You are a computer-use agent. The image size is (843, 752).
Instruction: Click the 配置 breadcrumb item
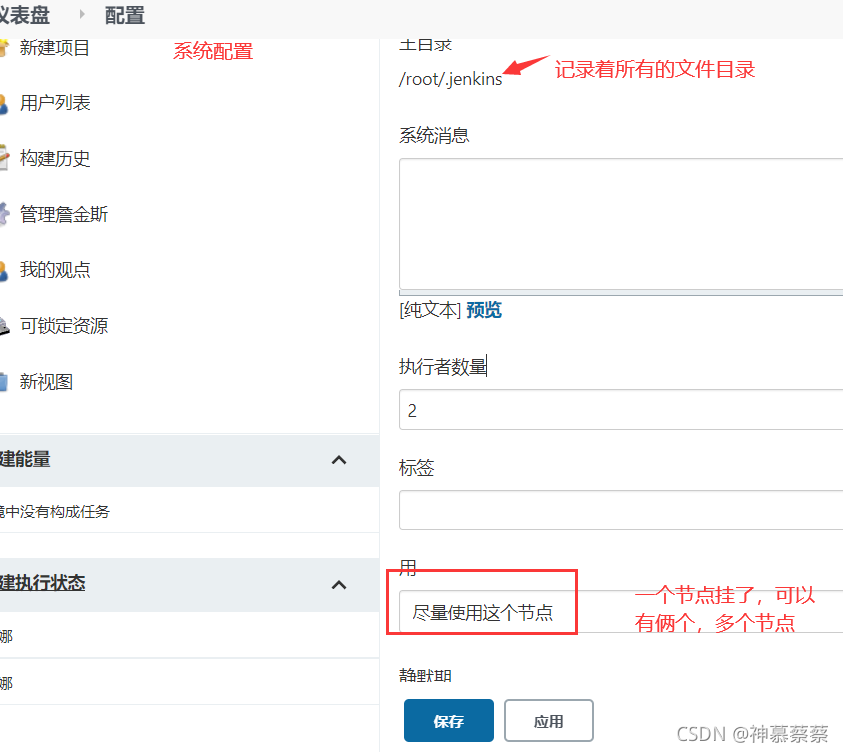click(125, 15)
